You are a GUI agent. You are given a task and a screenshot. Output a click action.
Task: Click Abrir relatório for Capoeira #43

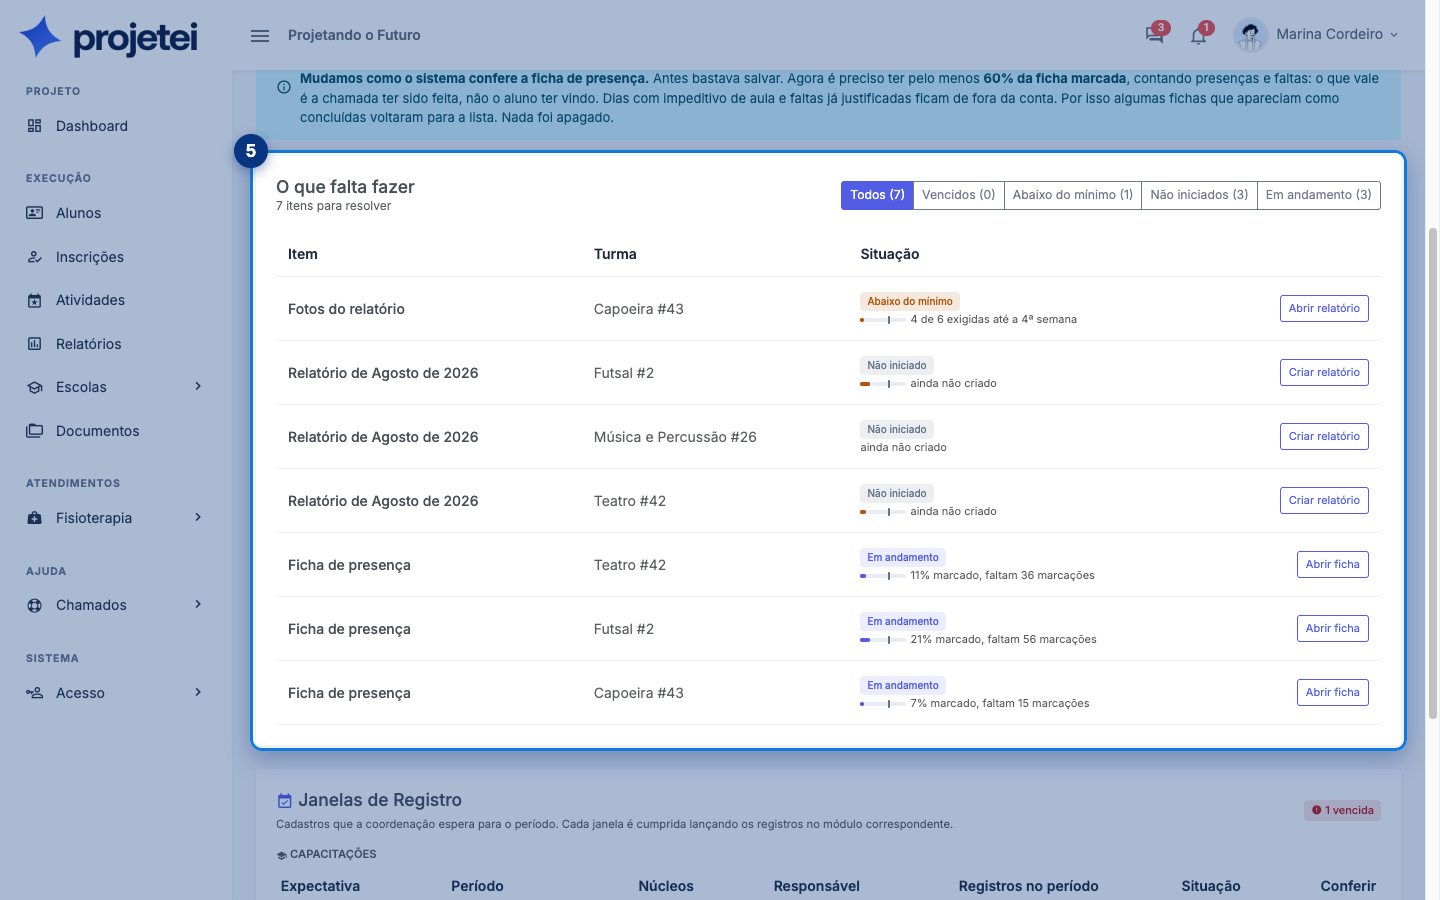coord(1324,308)
